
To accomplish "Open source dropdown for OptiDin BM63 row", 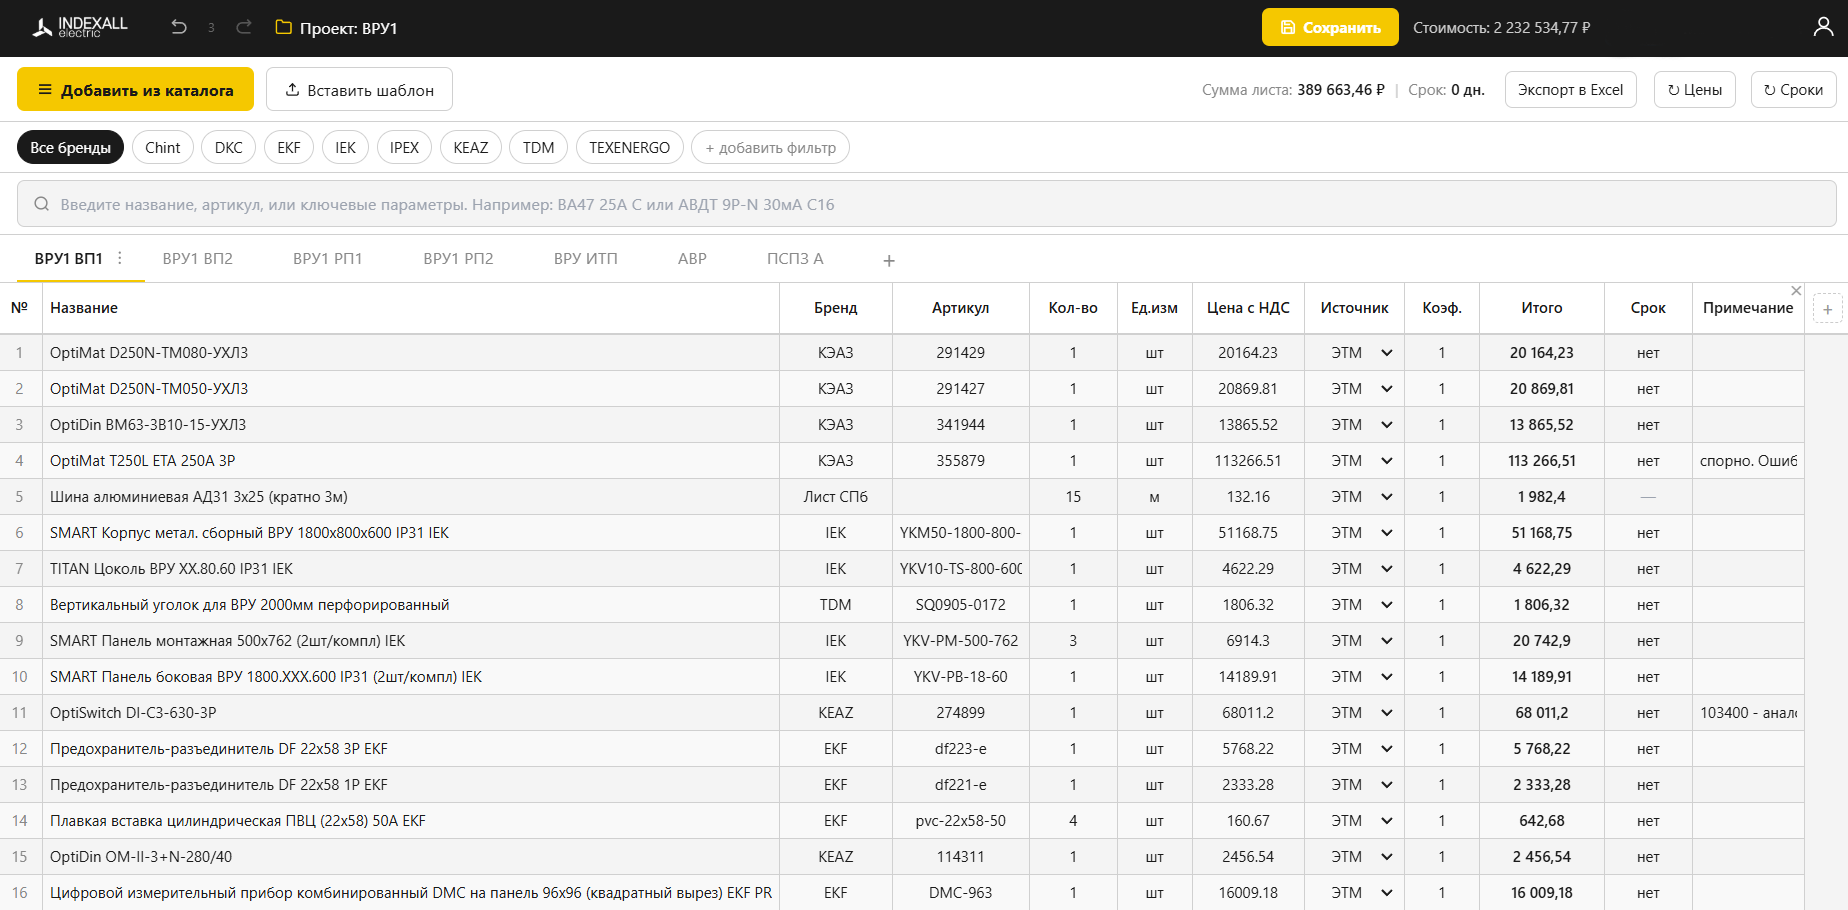I will (x=1386, y=425).
